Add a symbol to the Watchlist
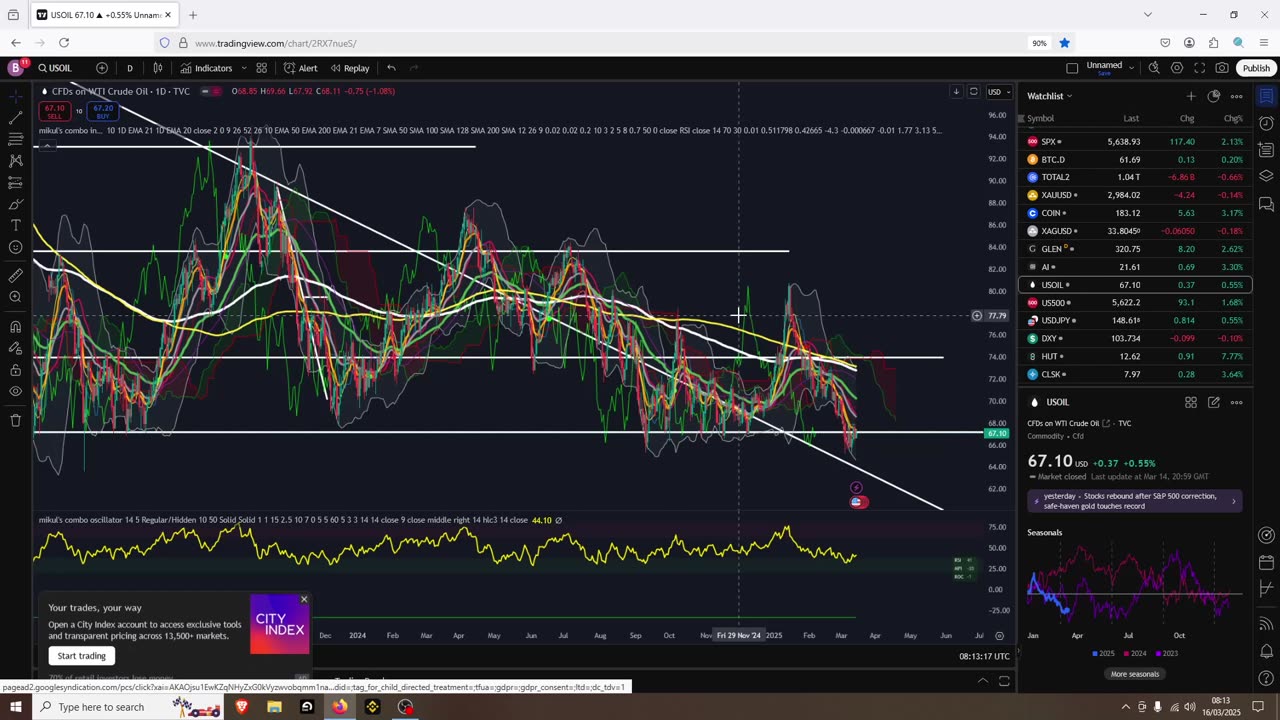This screenshot has height=720, width=1280. [x=1190, y=96]
